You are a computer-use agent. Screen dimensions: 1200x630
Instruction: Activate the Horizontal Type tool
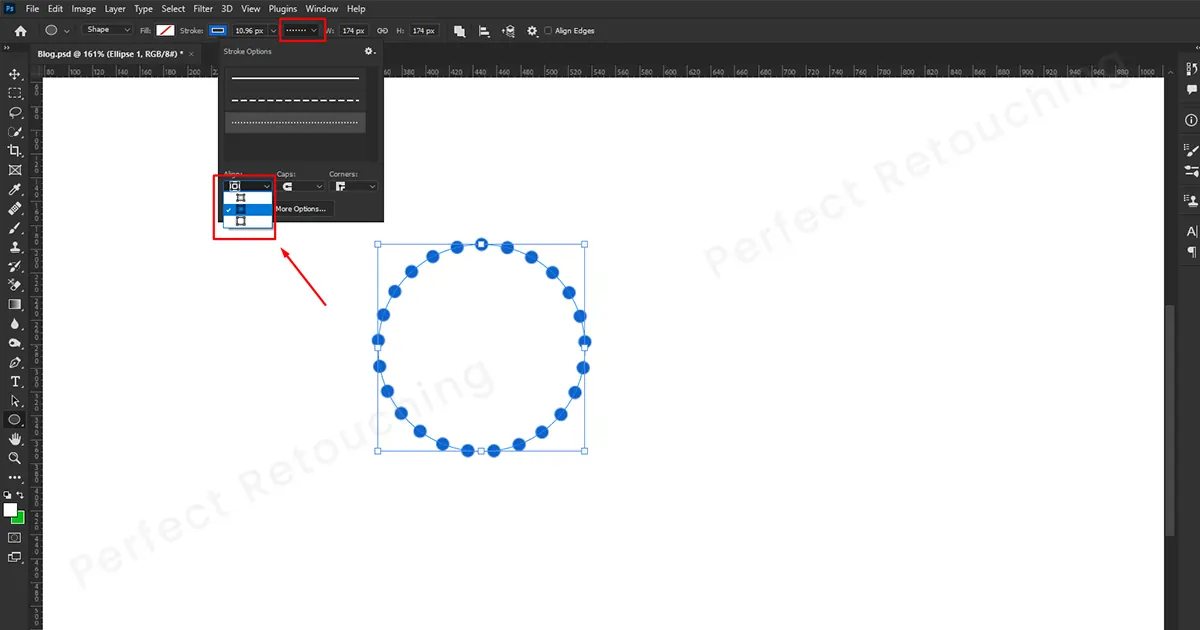(x=15, y=382)
